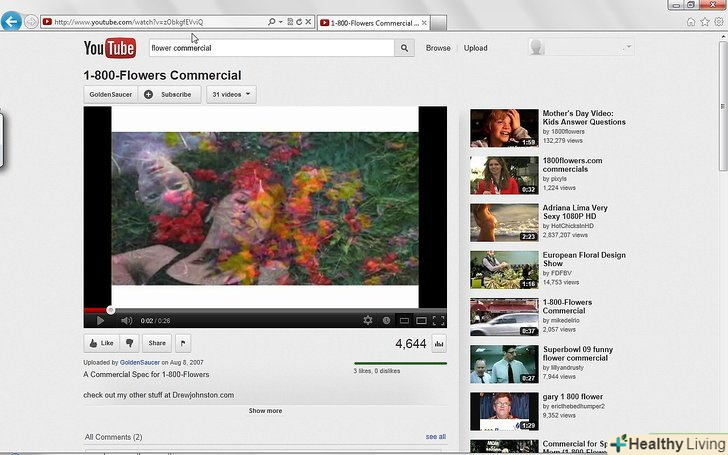Screen dimensions: 728x455
Task: Like the video with thumbs up
Action: point(101,343)
